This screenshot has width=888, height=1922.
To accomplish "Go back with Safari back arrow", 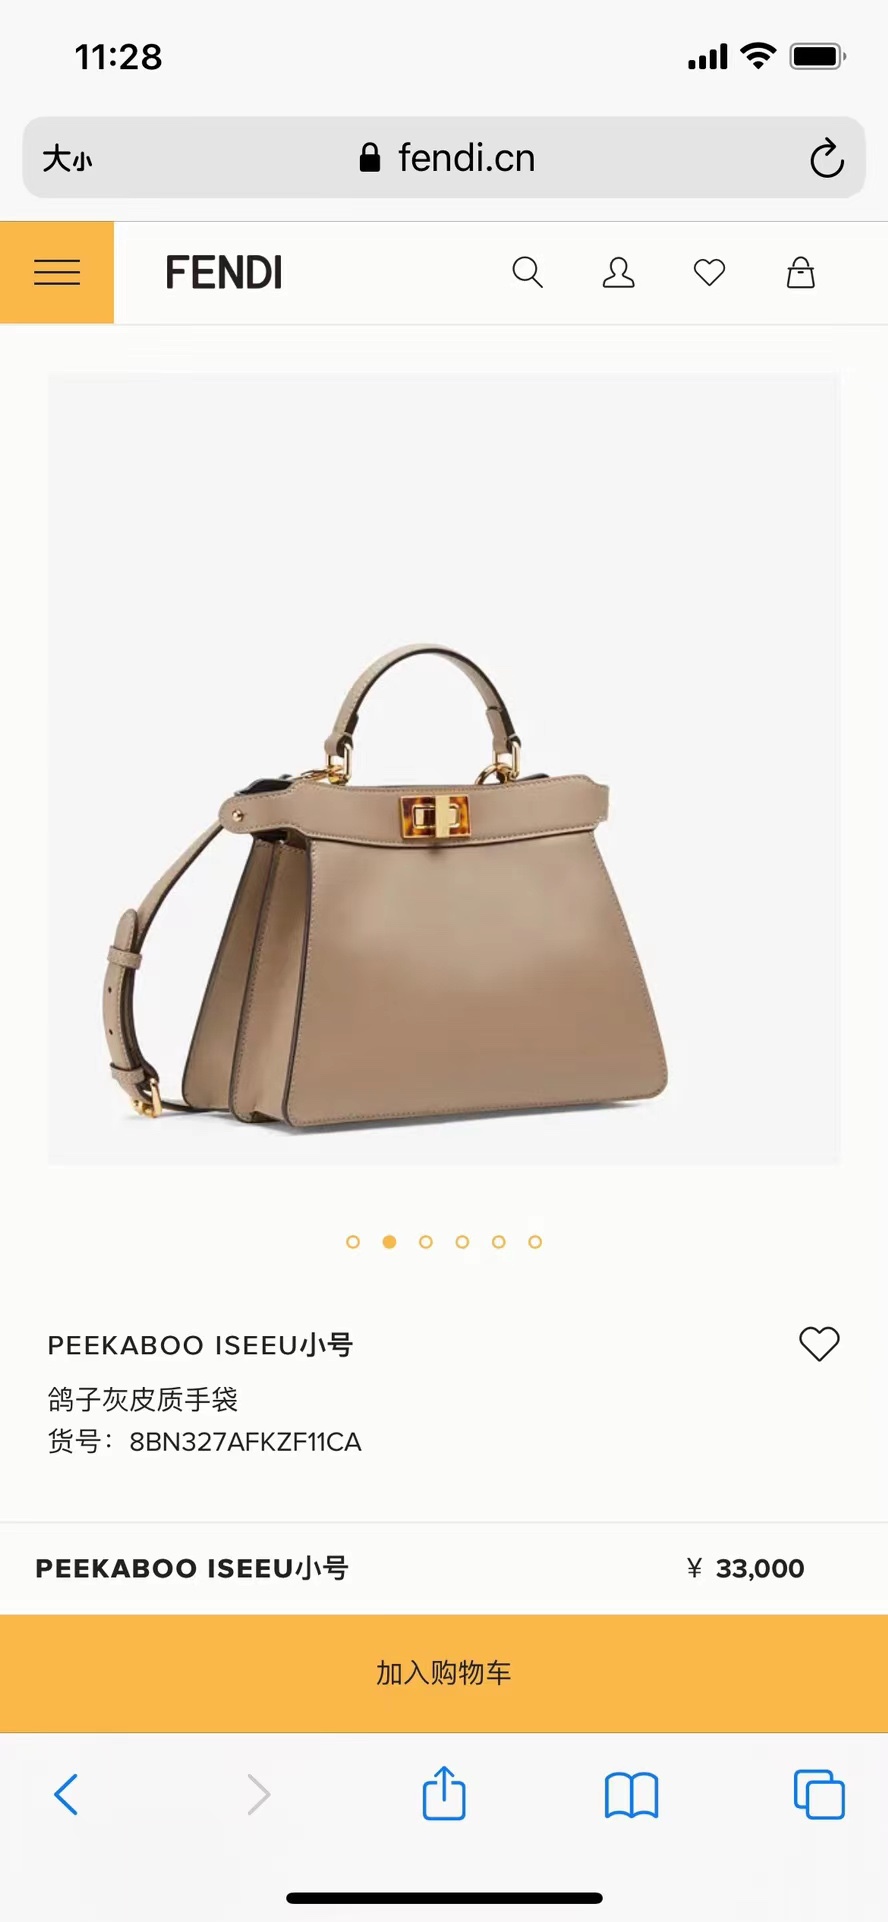I will [66, 1794].
